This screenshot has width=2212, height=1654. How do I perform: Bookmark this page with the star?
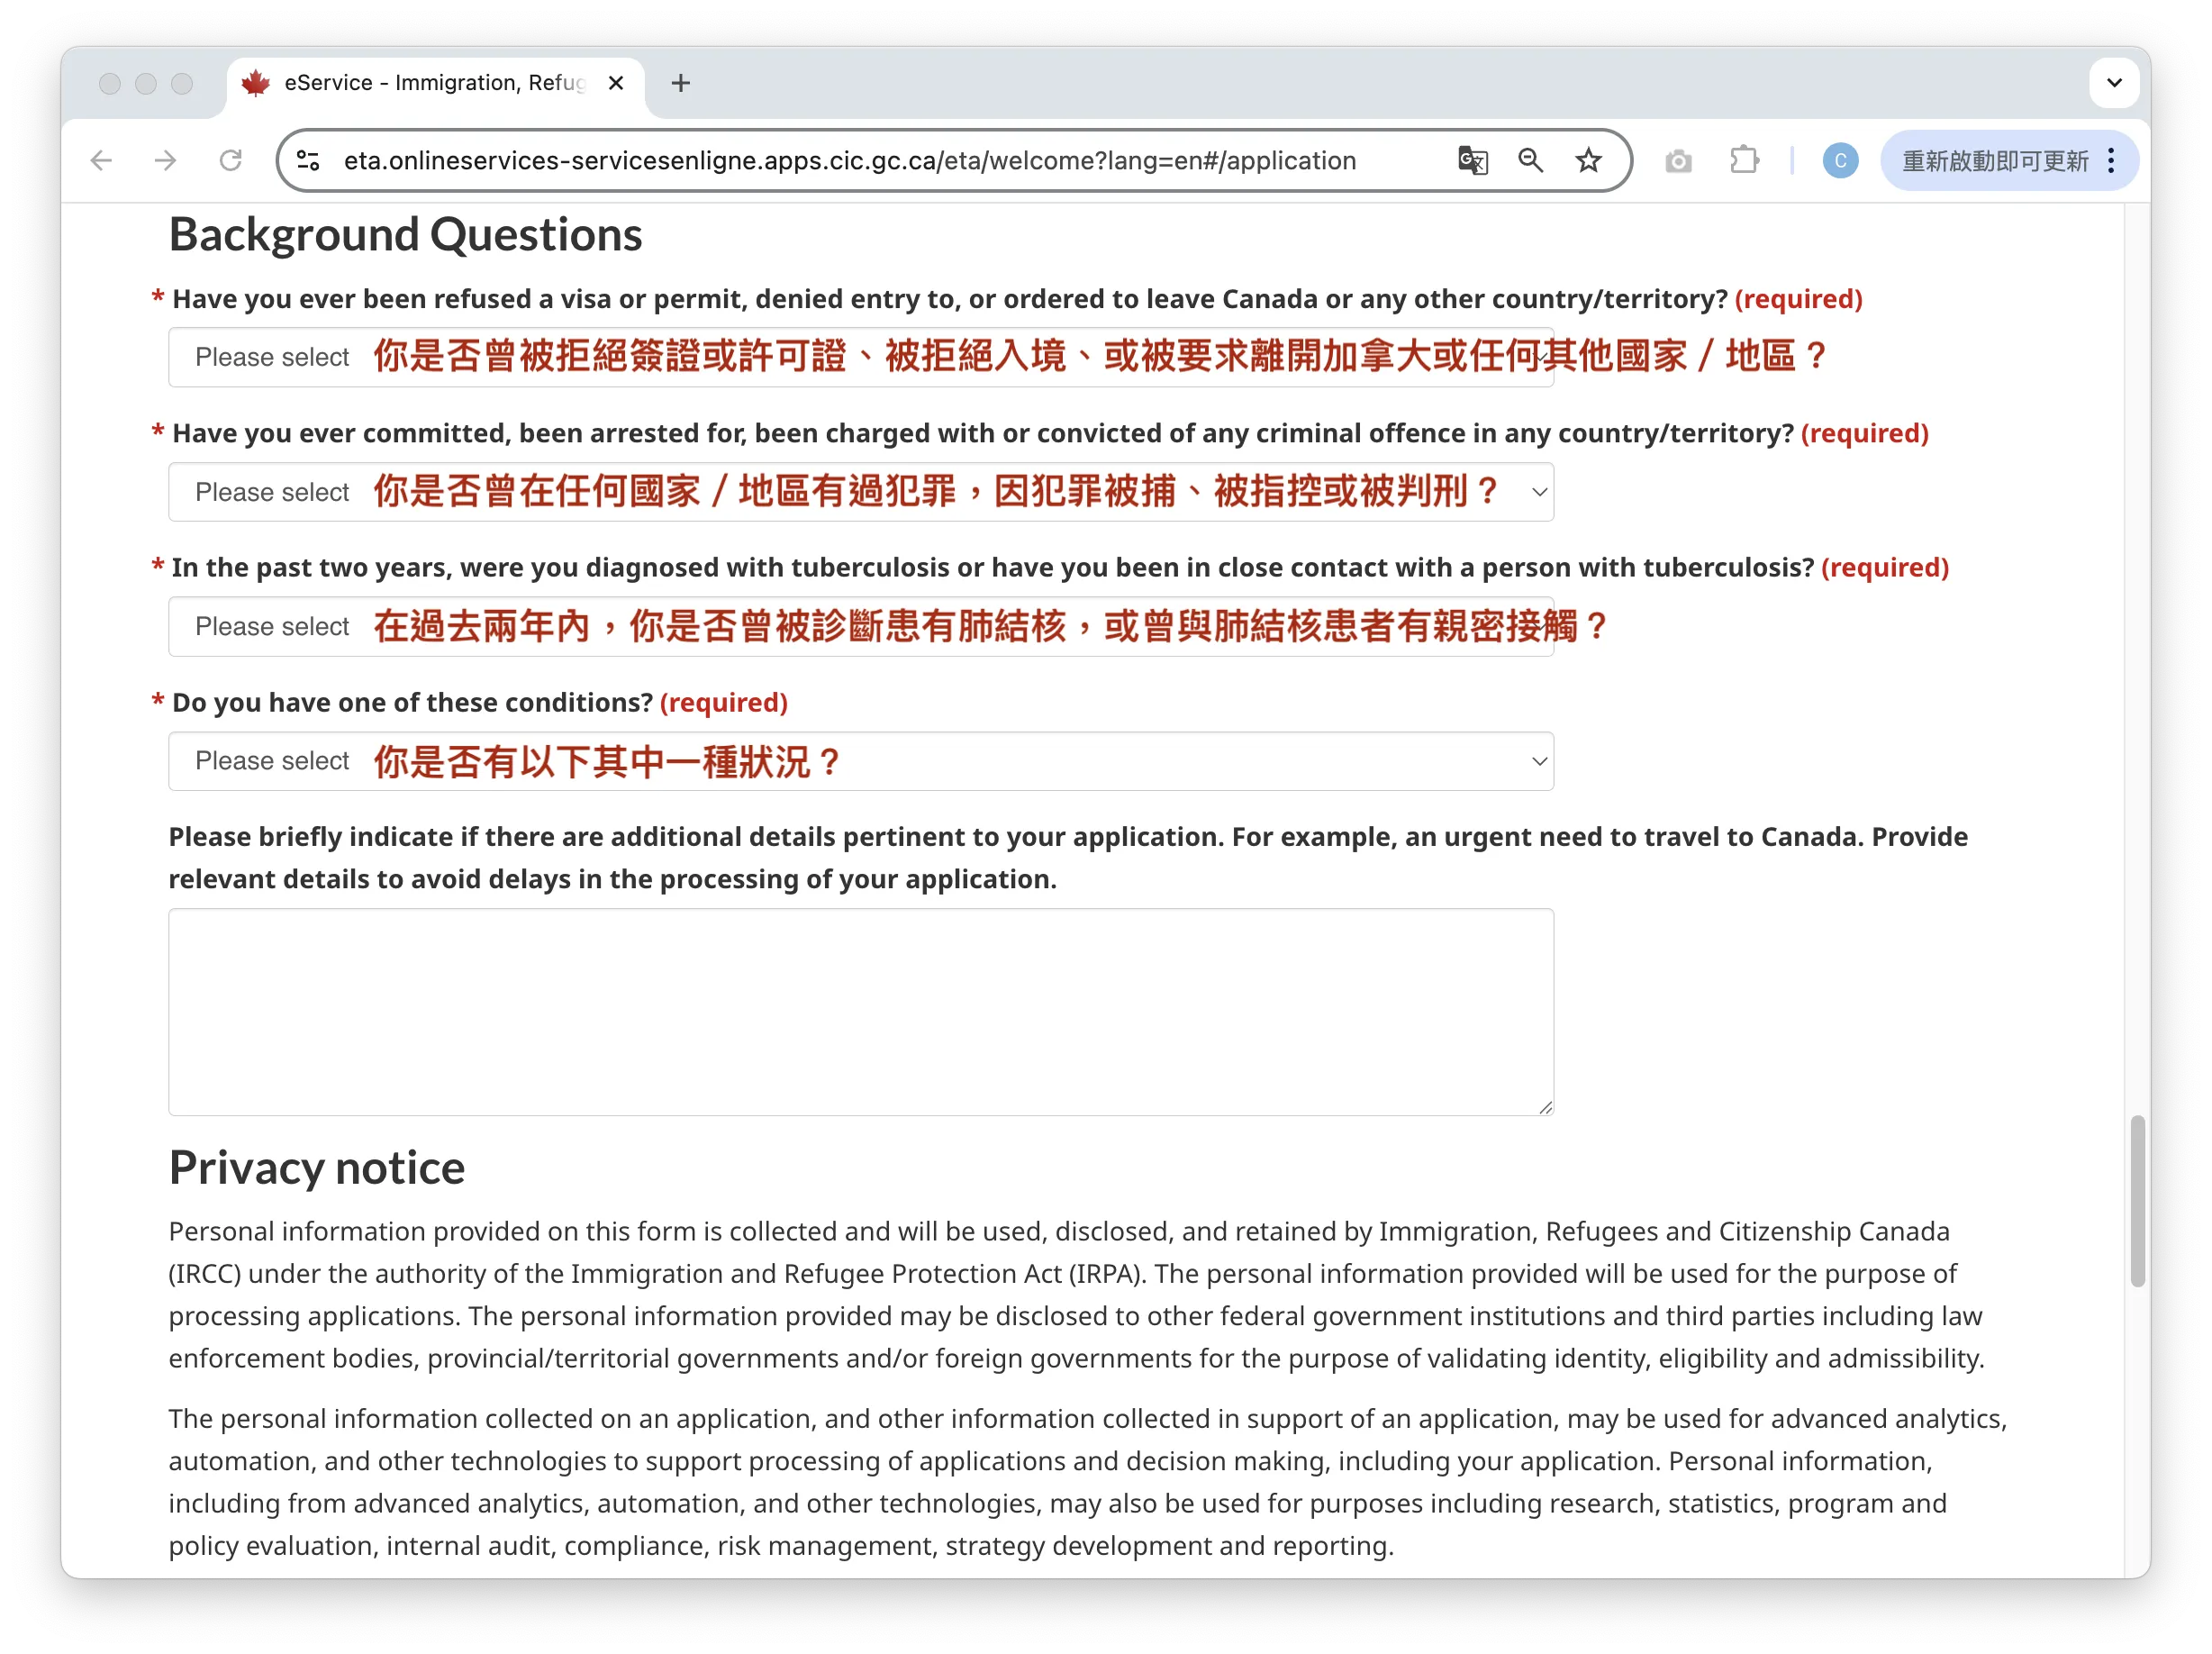click(1588, 161)
